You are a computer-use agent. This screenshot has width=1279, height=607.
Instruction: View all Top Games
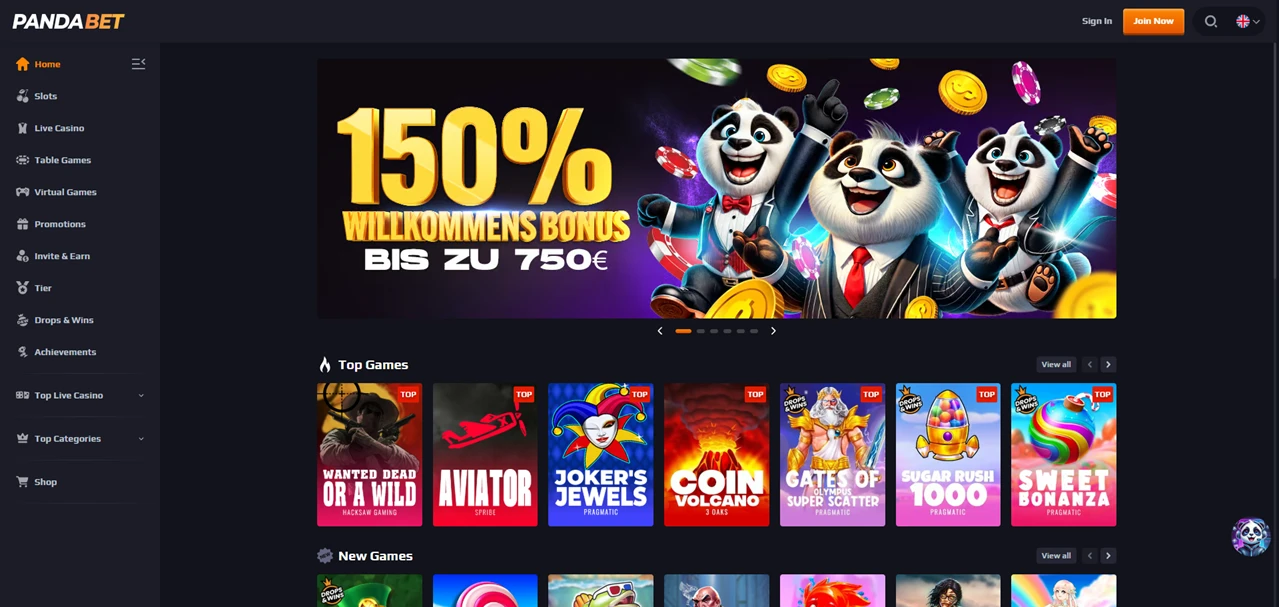pyautogui.click(x=1056, y=365)
